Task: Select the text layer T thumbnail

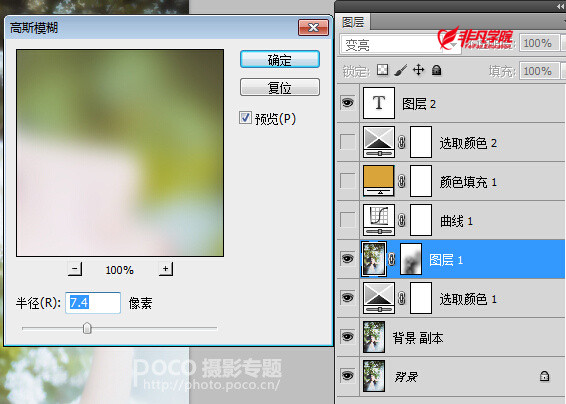Action: tap(379, 103)
